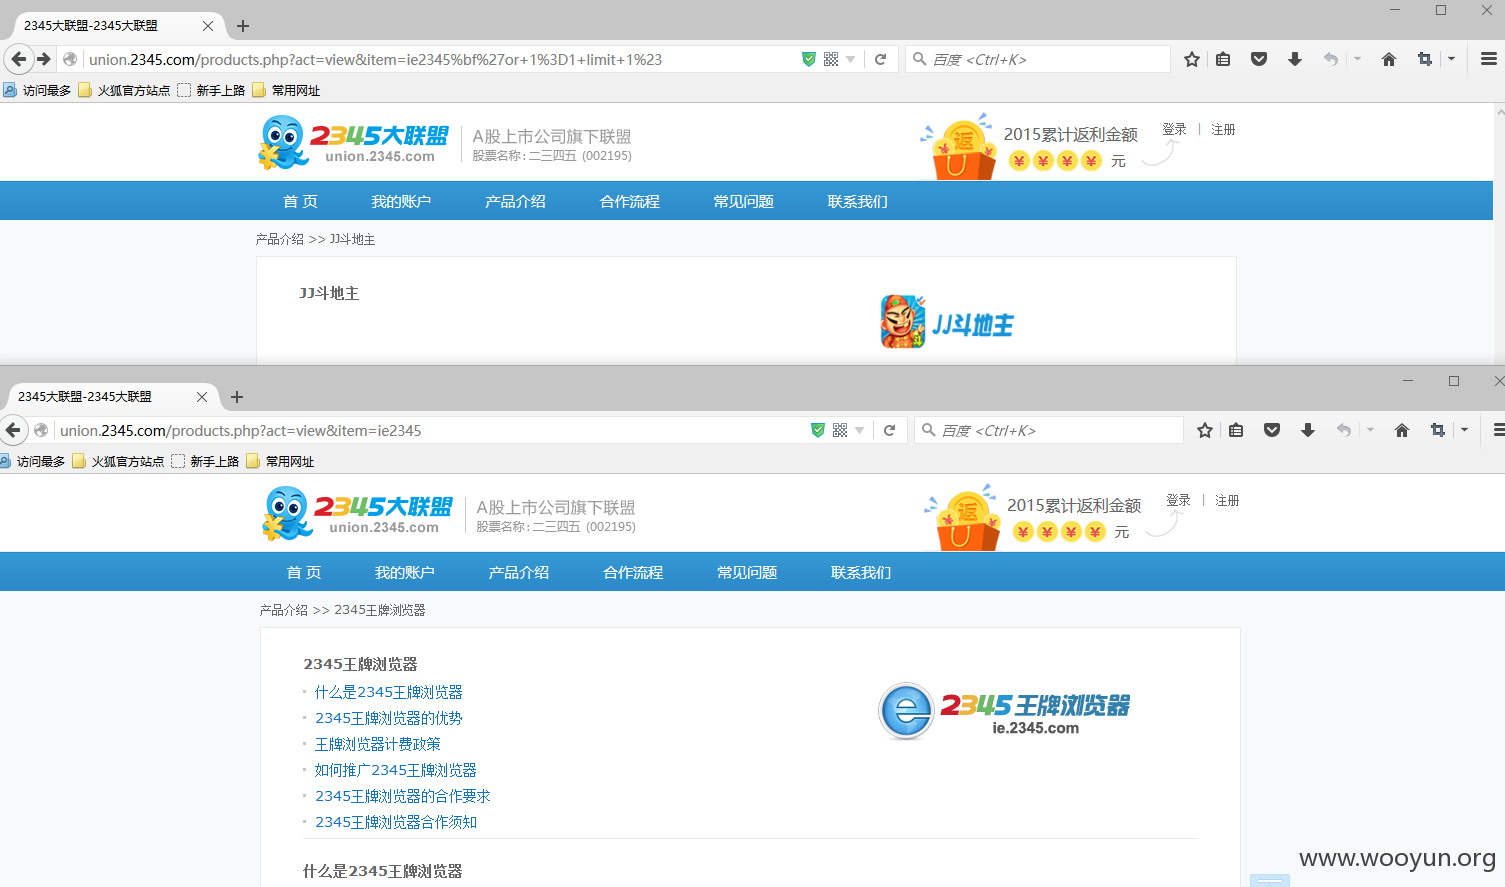This screenshot has height=887, width=1505.
Task: Open link 什么是2345王牌浏览器
Action: tap(388, 692)
